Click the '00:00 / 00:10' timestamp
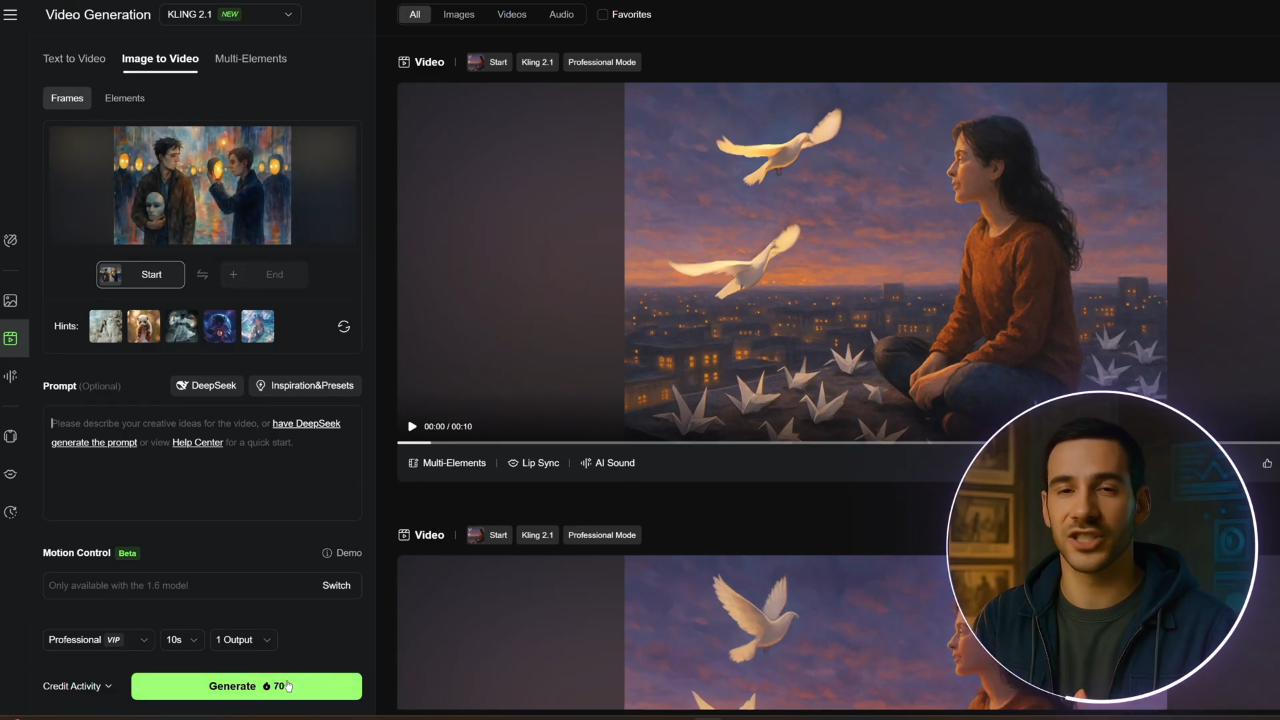 click(448, 426)
